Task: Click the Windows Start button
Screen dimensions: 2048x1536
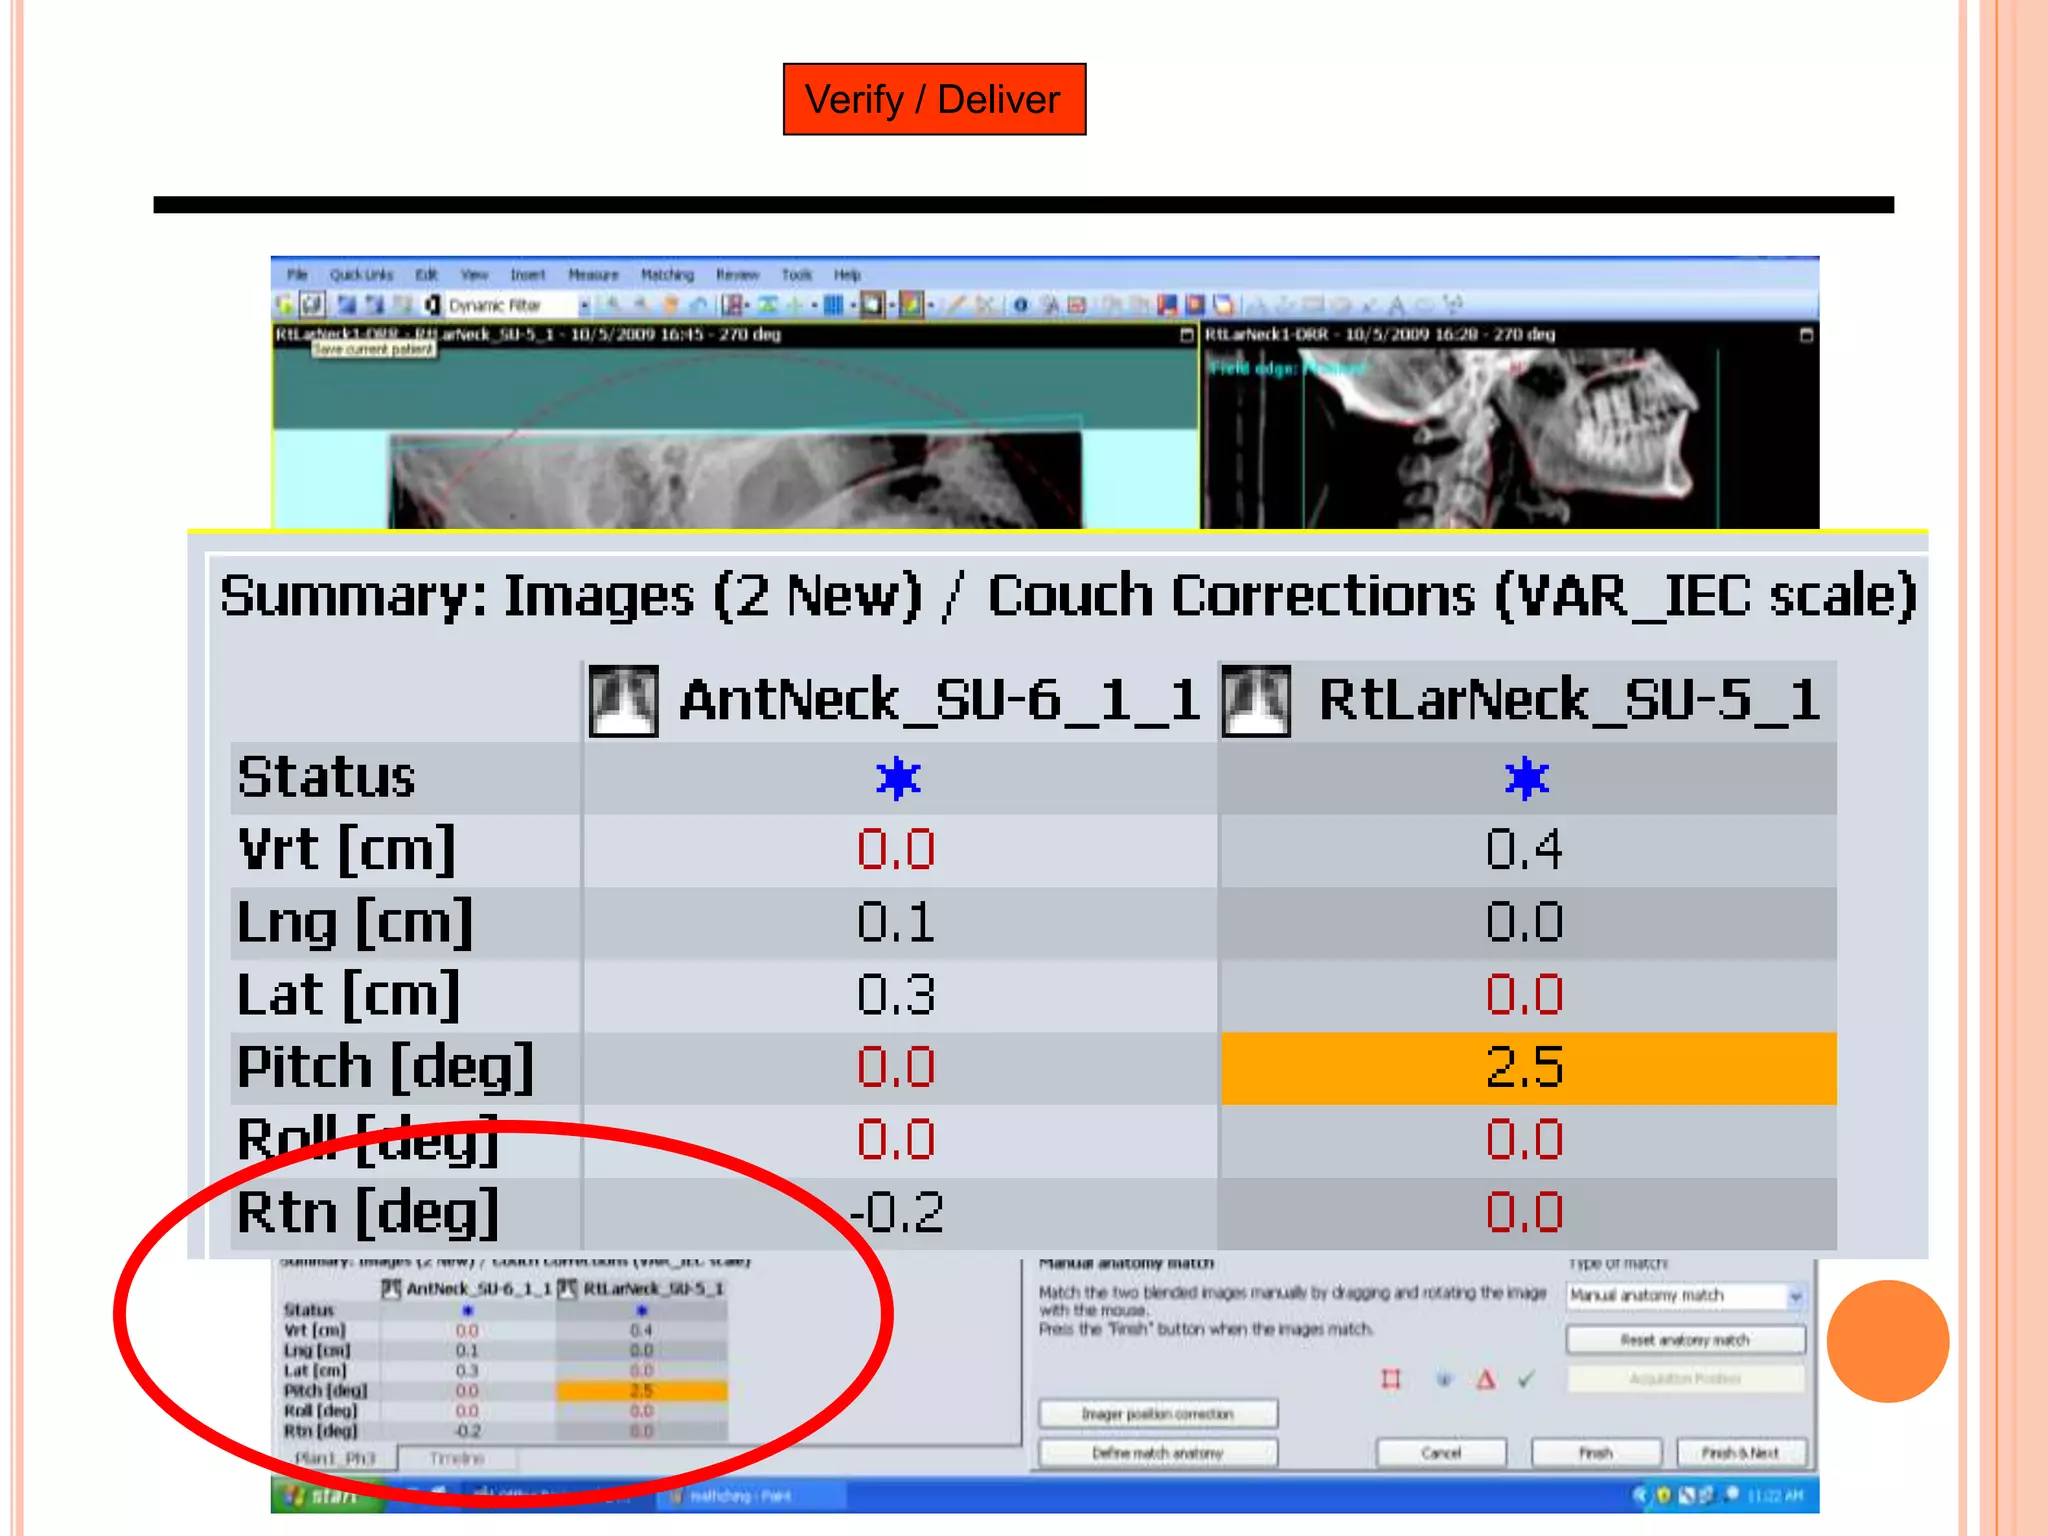Action: click(x=325, y=1496)
